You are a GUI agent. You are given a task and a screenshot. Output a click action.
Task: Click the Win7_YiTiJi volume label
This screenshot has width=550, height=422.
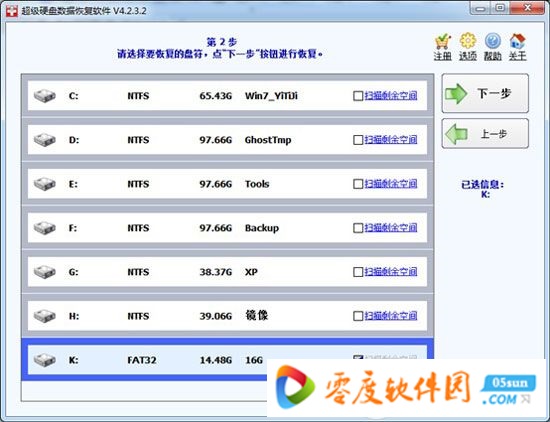[x=271, y=96]
